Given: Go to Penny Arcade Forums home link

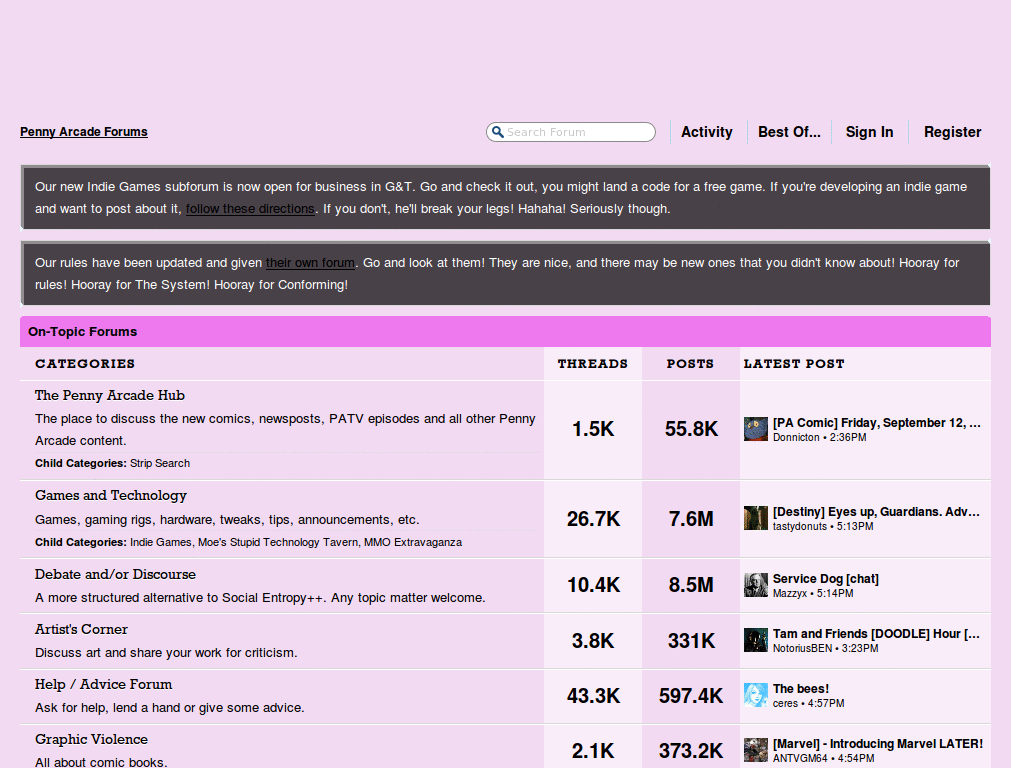Looking at the screenshot, I should coord(84,132).
